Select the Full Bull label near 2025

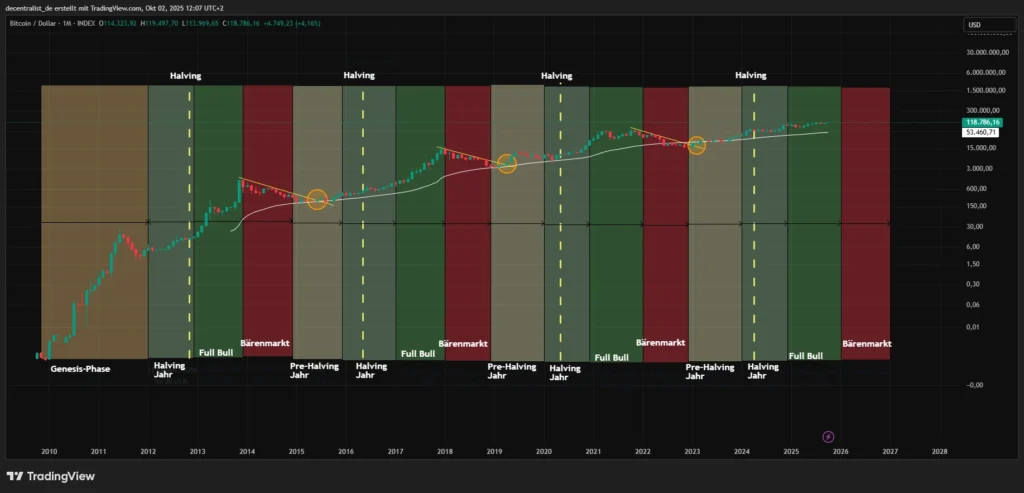tap(806, 356)
